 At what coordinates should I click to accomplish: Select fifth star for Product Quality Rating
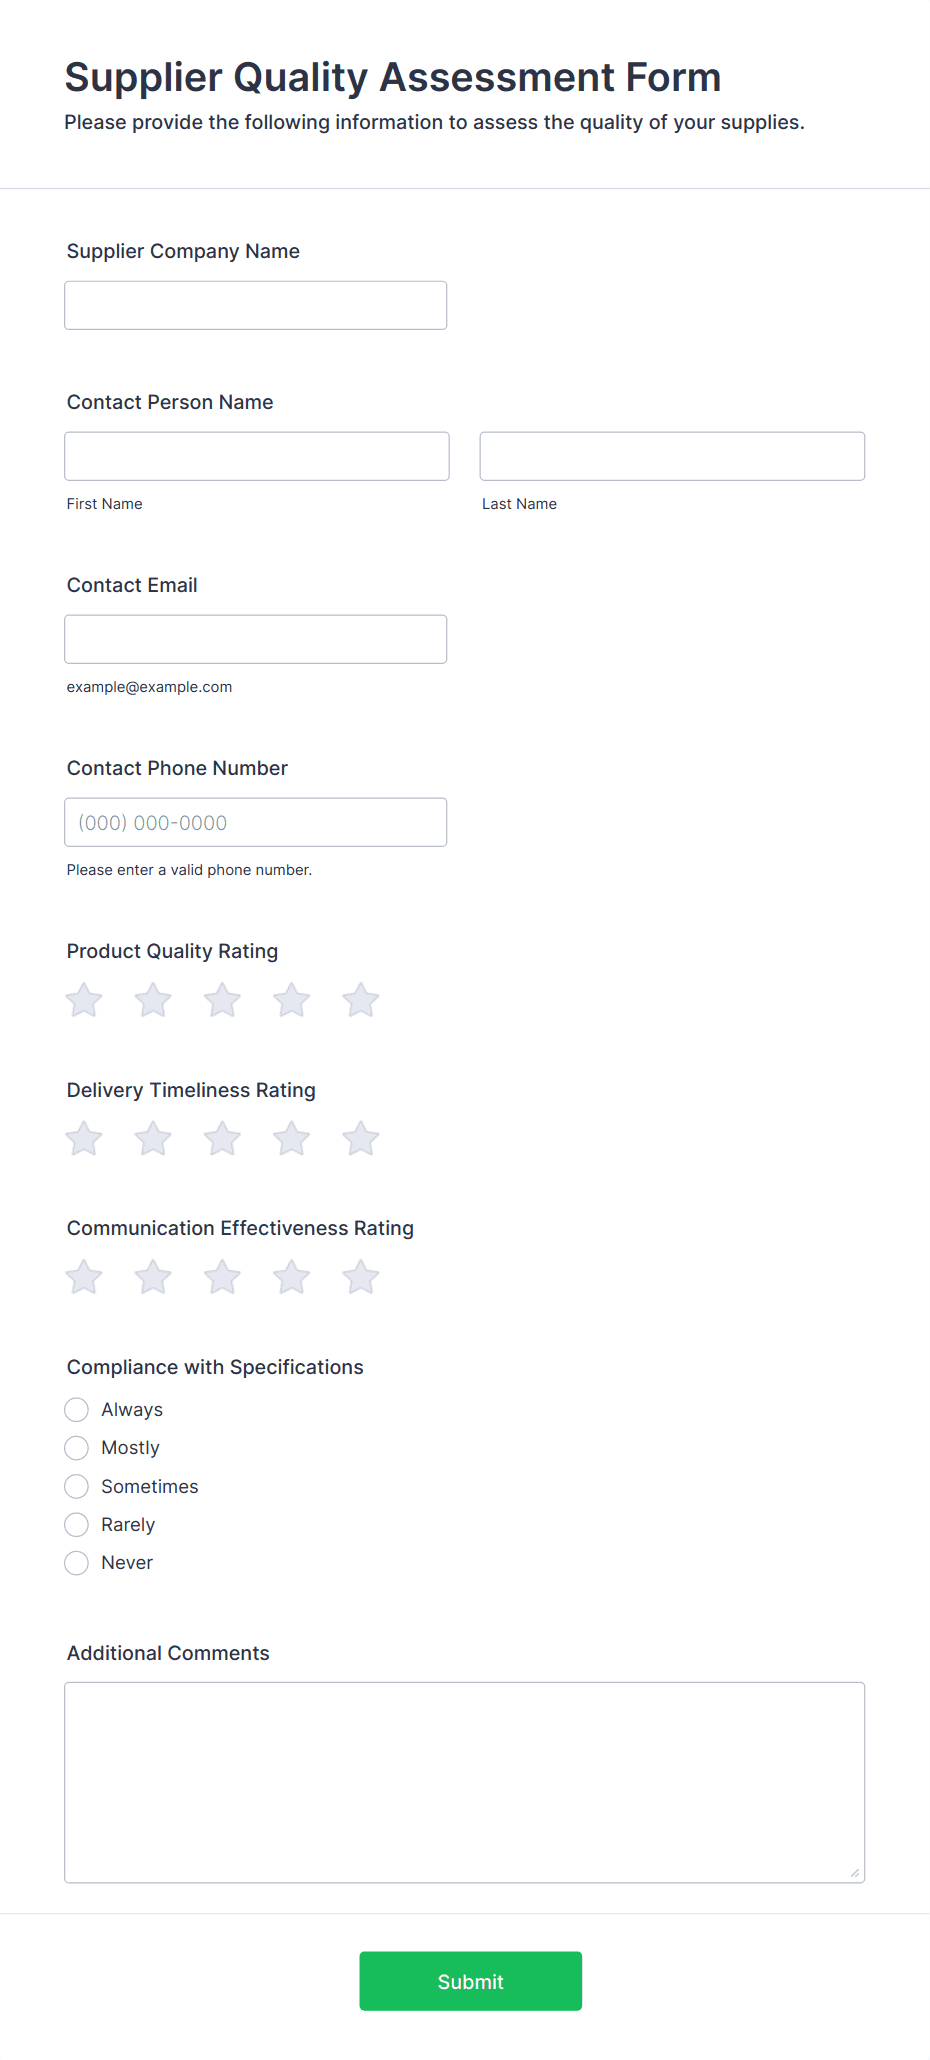click(x=361, y=1000)
